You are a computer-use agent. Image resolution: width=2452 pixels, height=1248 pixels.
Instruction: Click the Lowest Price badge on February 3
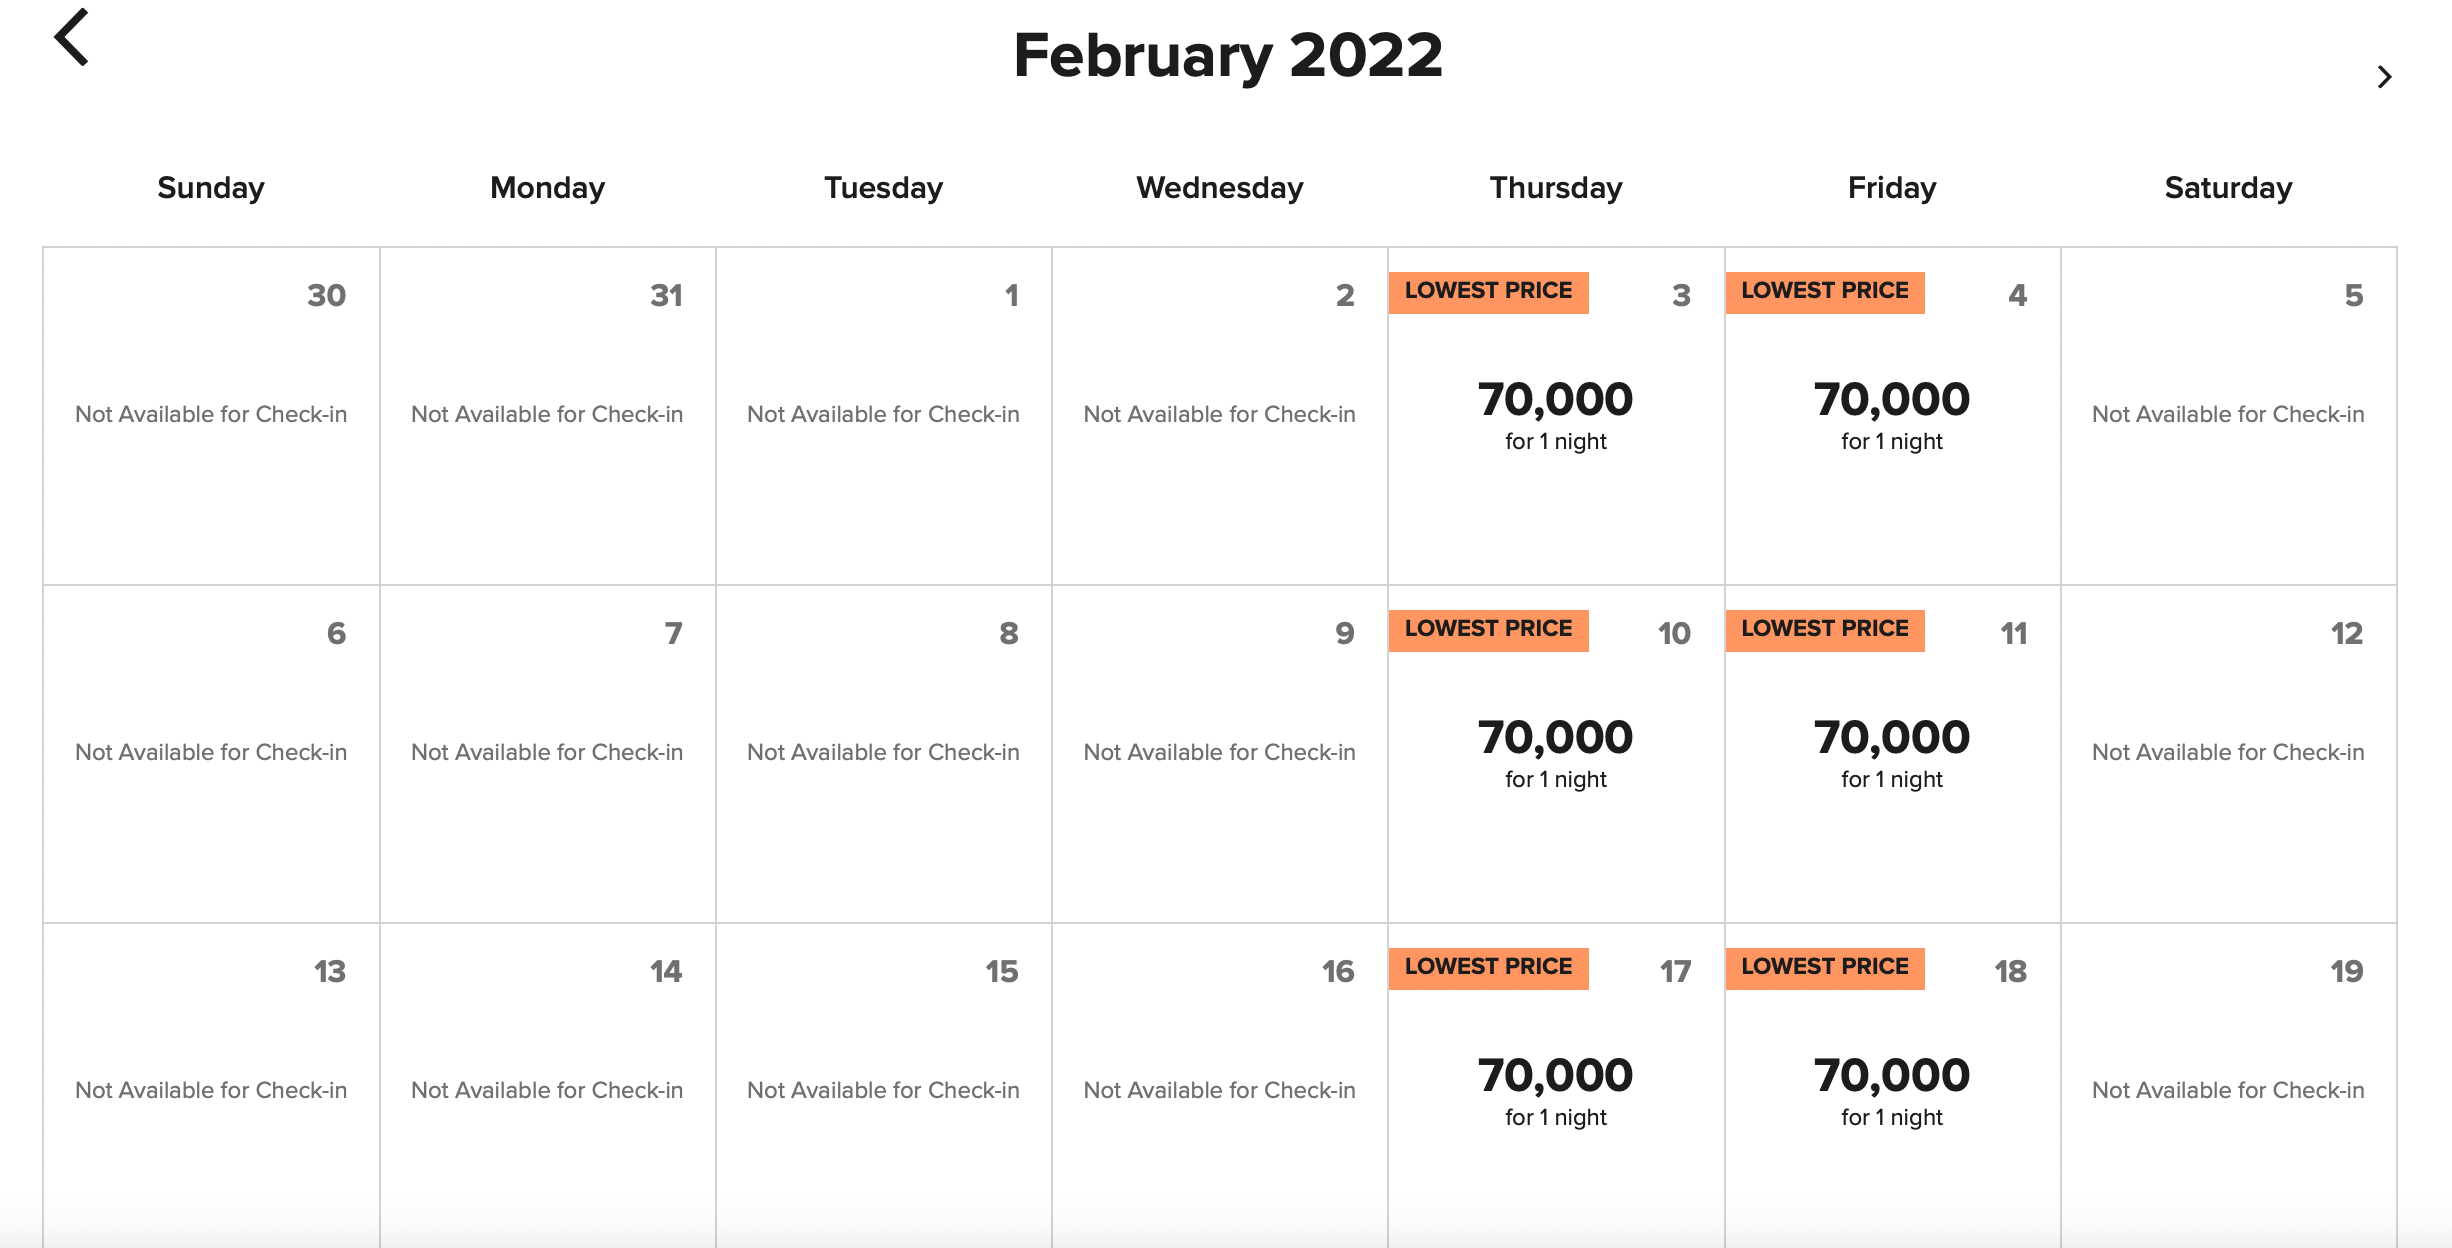[x=1488, y=292]
